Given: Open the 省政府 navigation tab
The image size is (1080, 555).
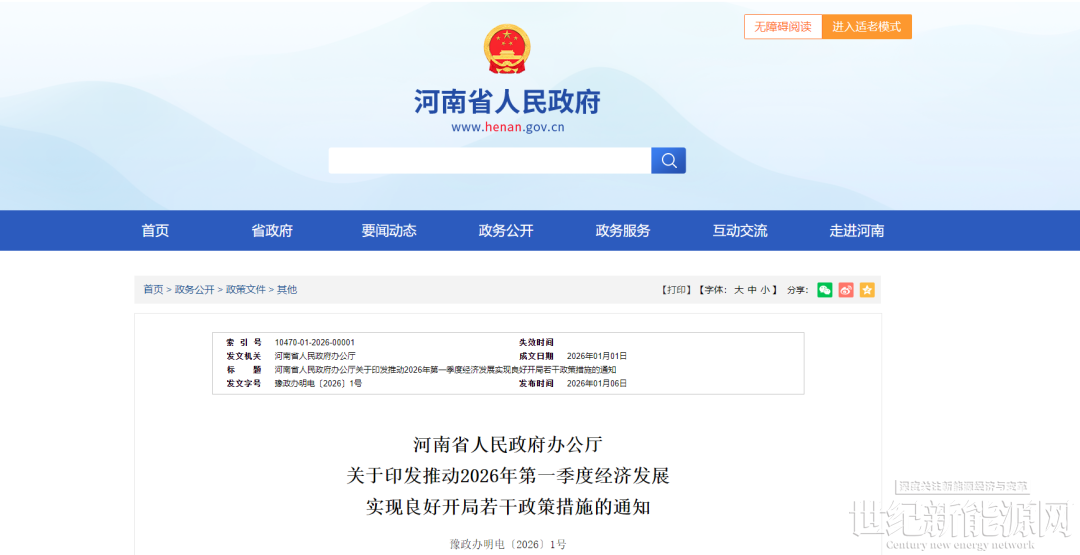Looking at the screenshot, I should tap(272, 231).
